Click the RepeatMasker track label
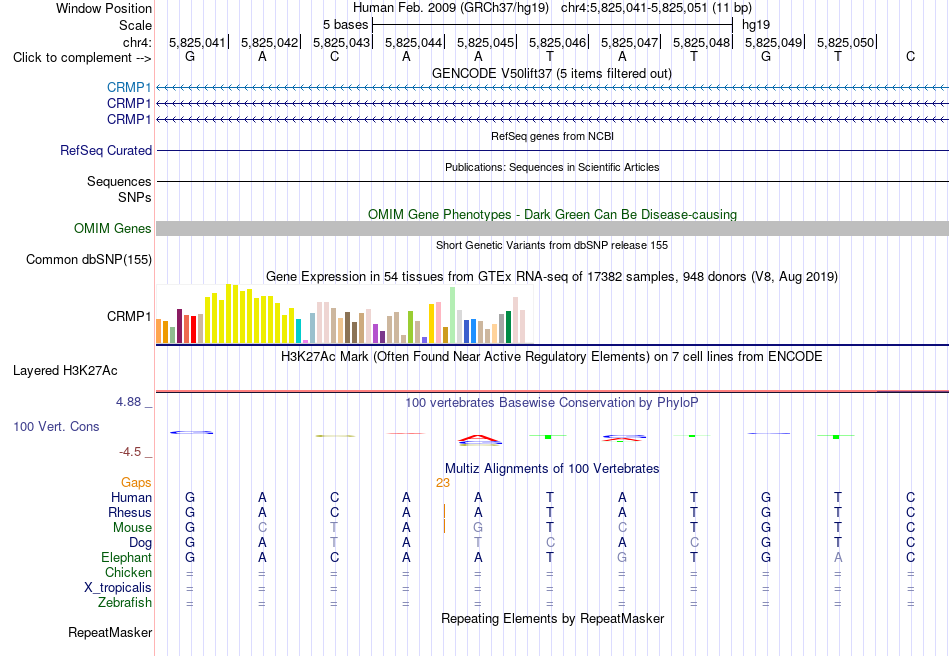 point(110,632)
